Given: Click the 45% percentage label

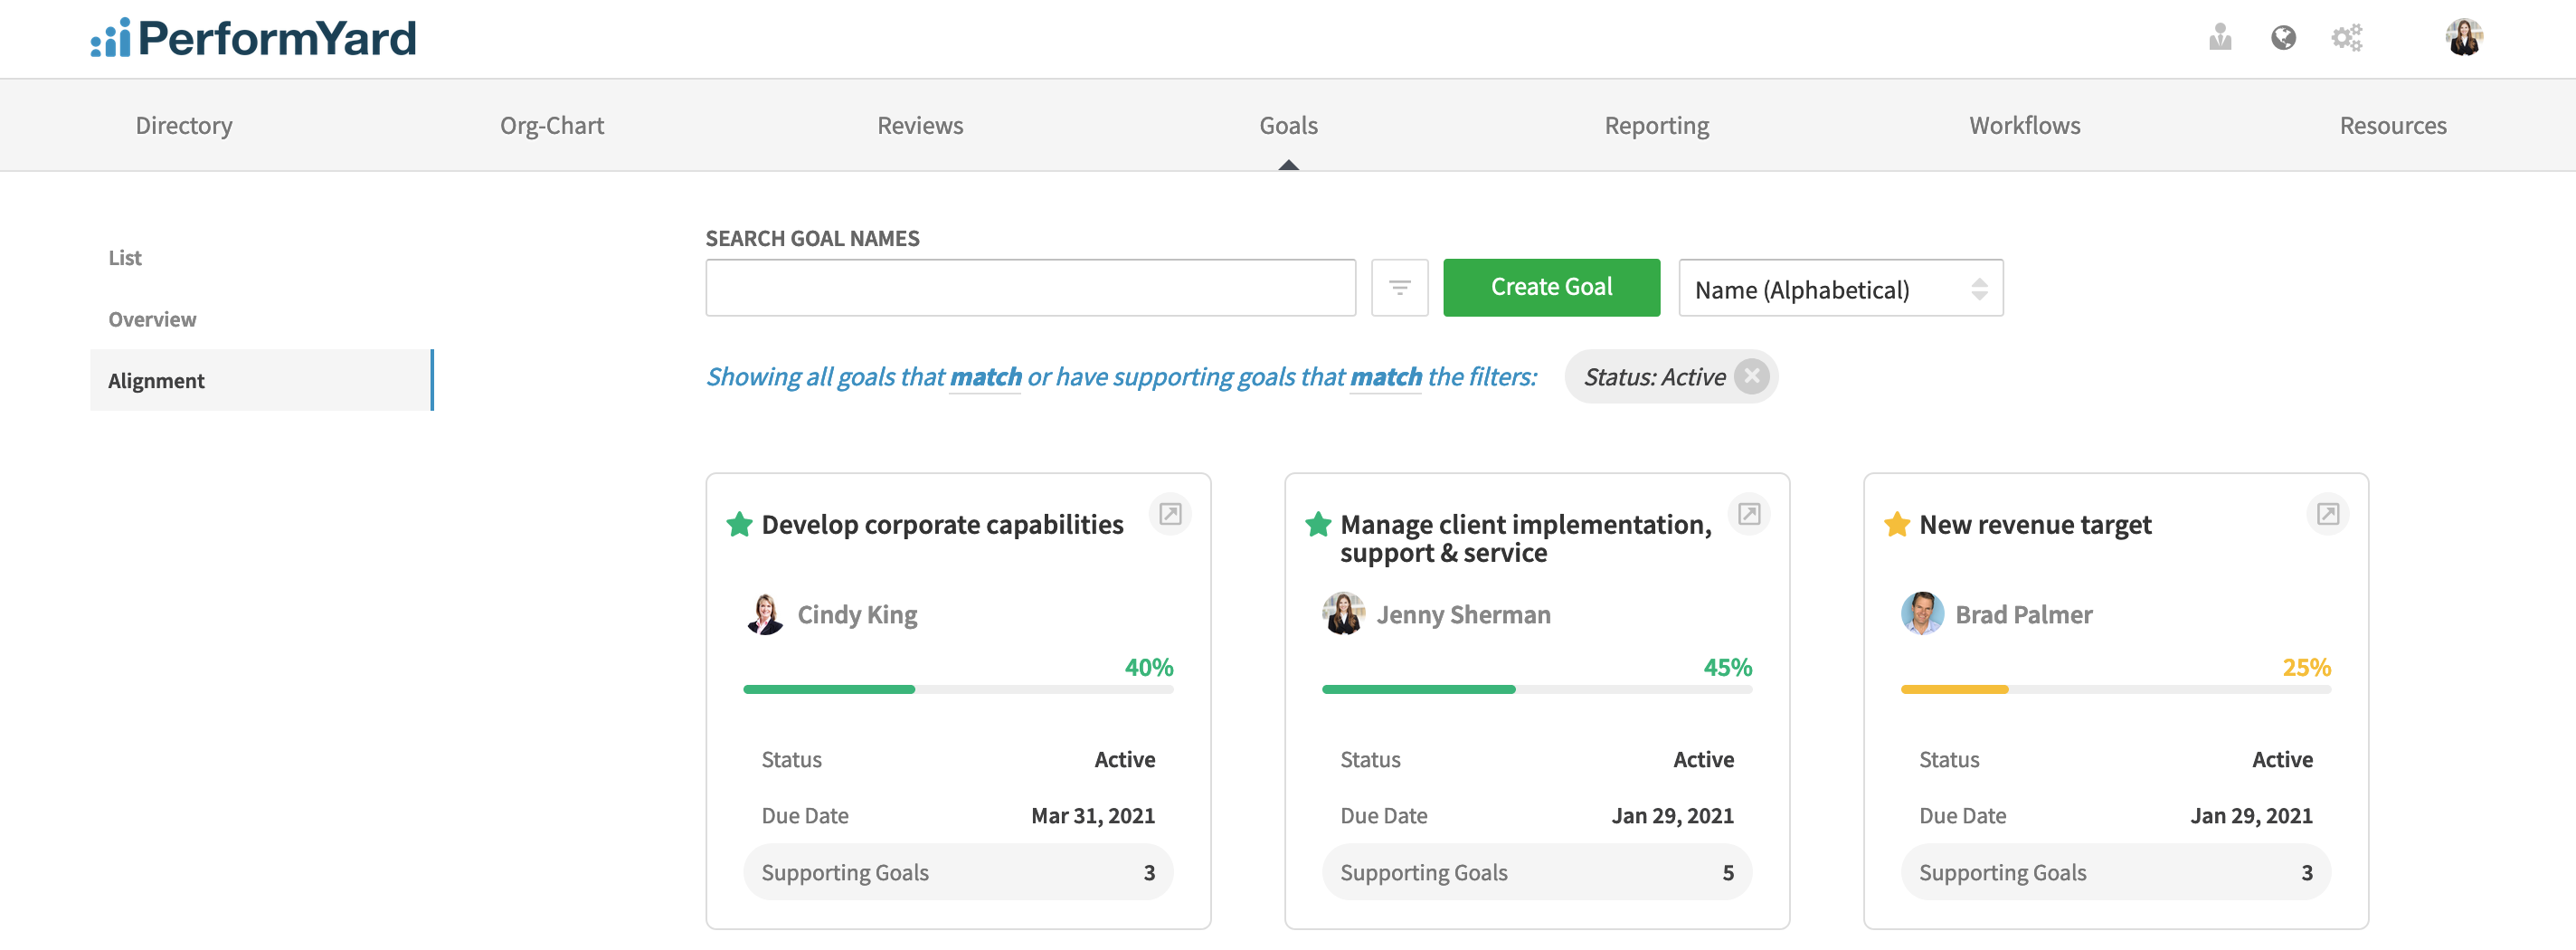Looking at the screenshot, I should 1727,667.
